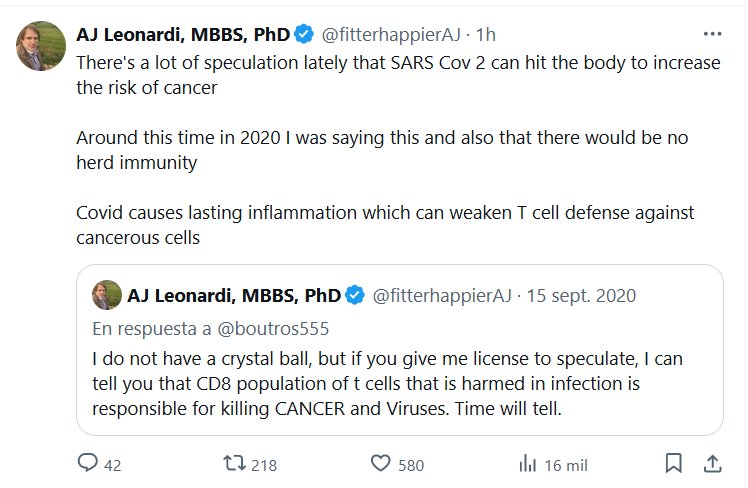Open the three-dot more options menu

click(x=712, y=34)
